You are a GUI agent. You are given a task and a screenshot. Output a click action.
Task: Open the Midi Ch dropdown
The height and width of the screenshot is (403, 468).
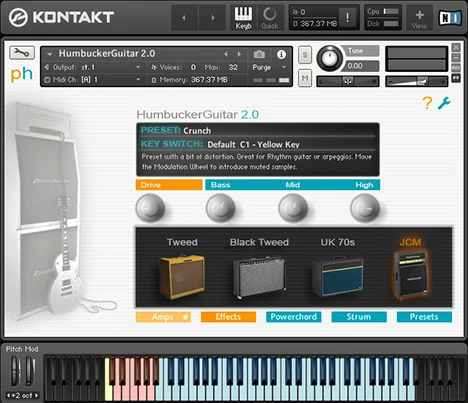tap(93, 80)
